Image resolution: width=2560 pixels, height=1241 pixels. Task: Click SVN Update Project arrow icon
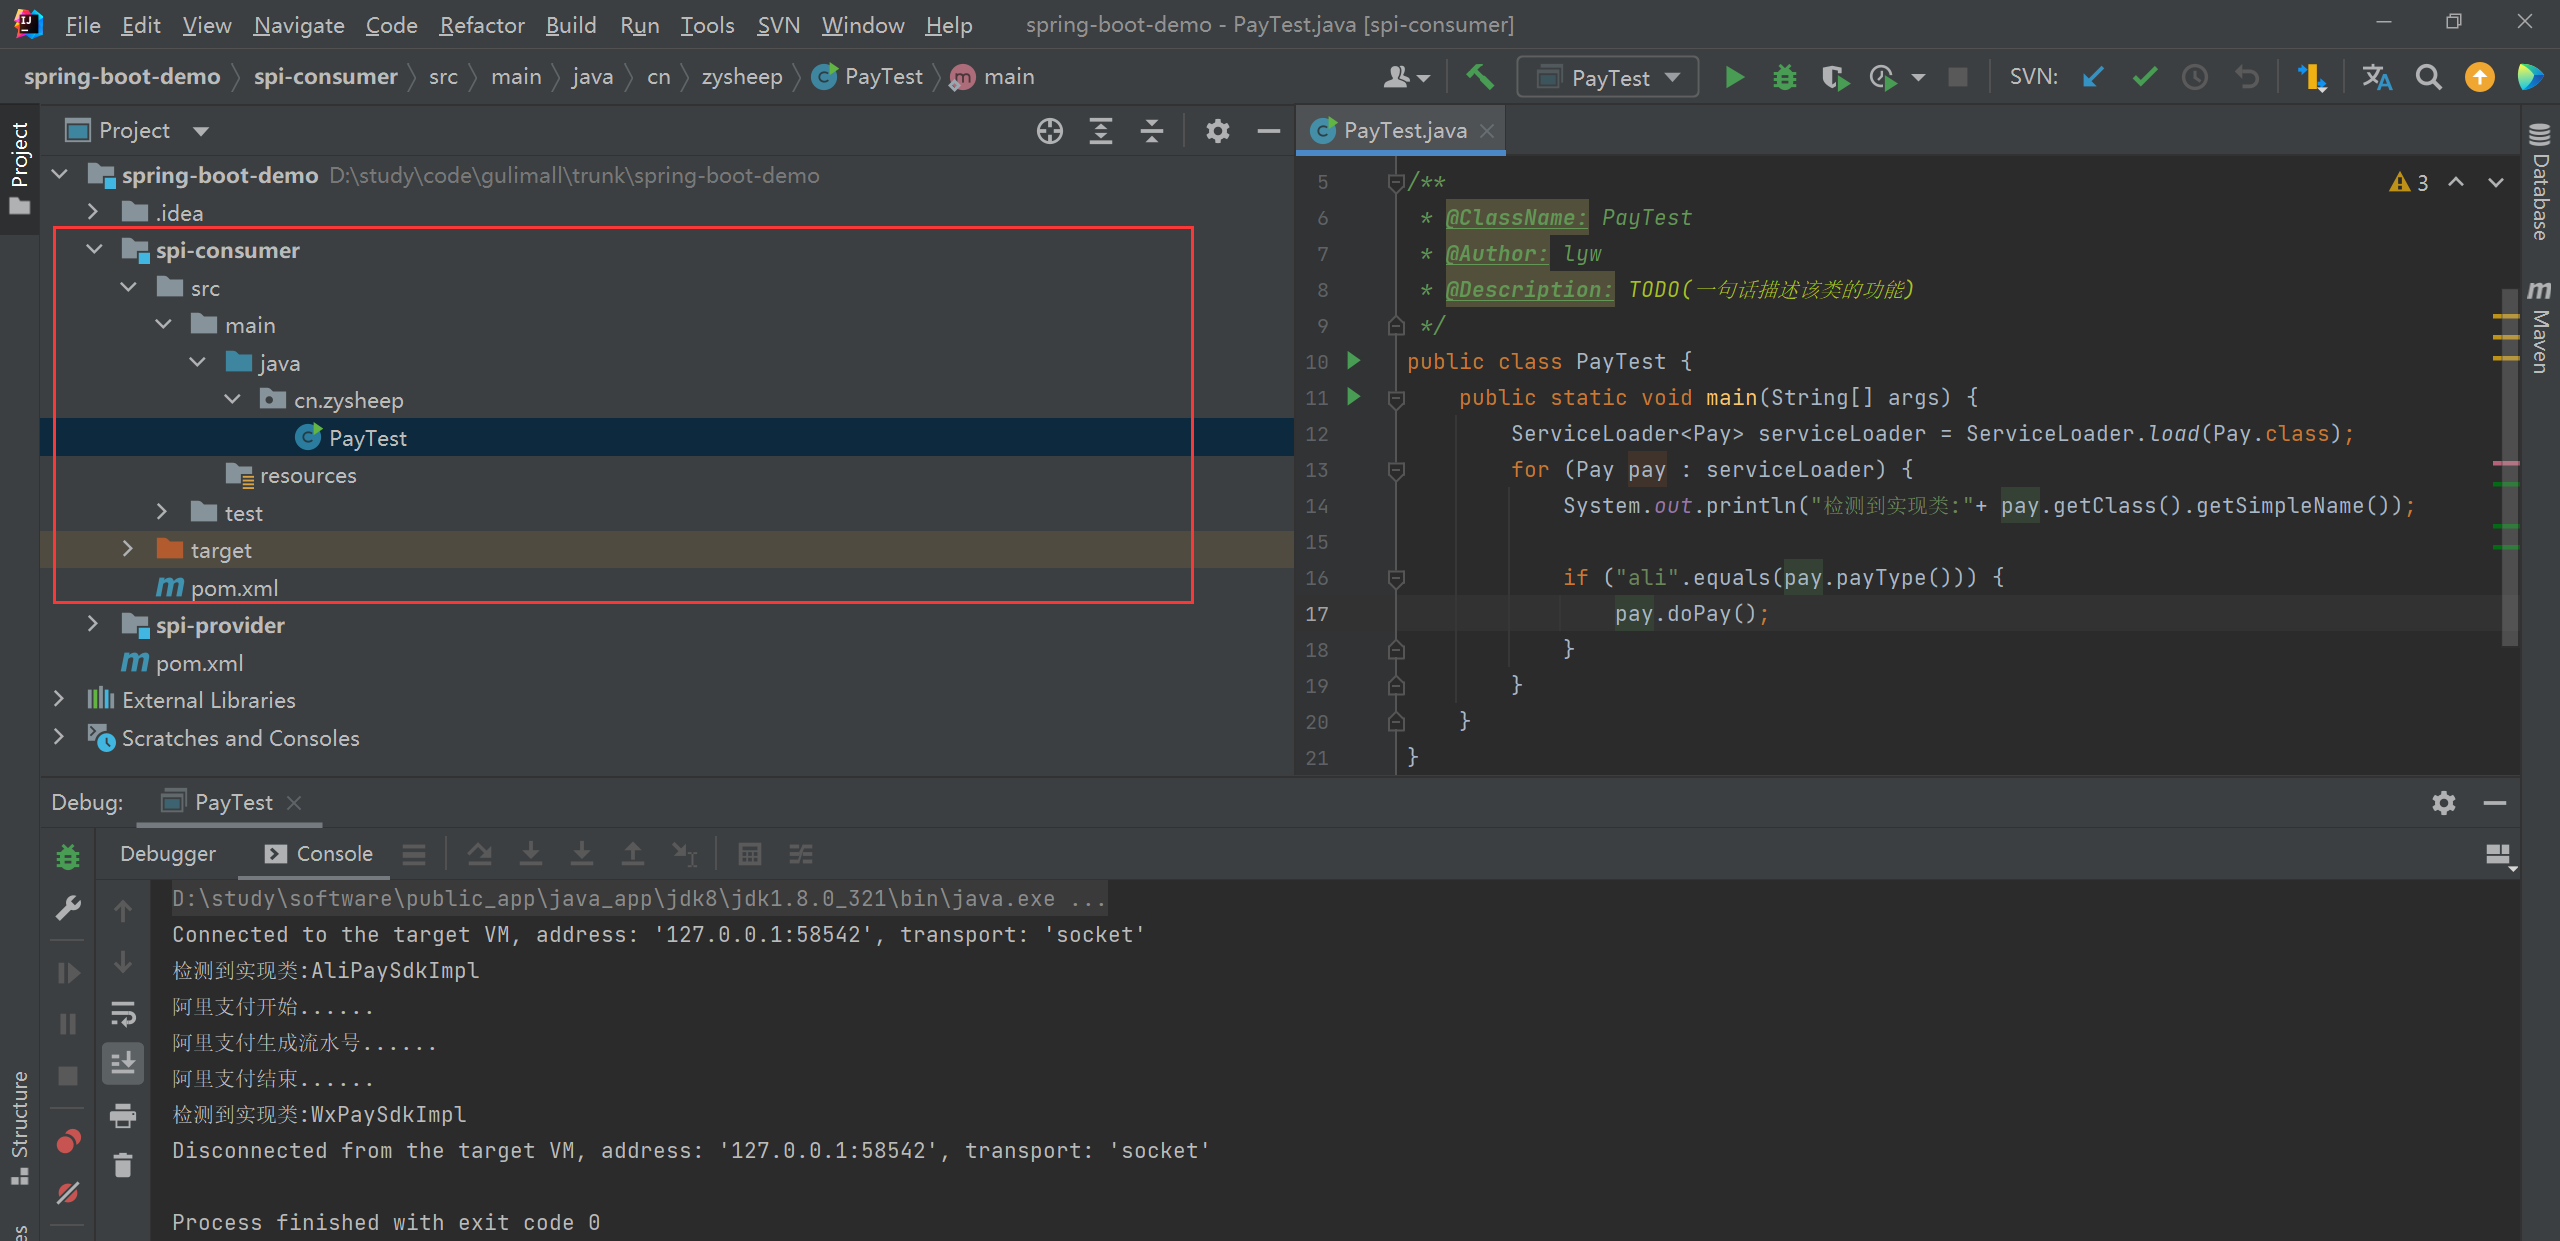click(x=2093, y=77)
